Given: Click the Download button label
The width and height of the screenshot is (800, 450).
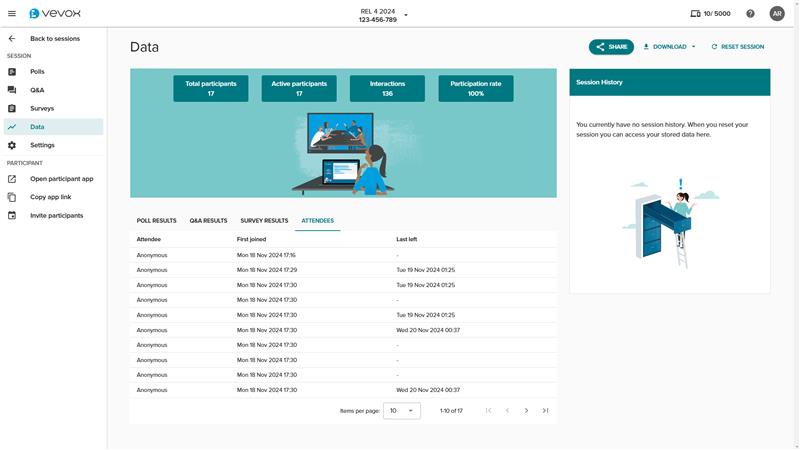Looking at the screenshot, I should coord(669,47).
